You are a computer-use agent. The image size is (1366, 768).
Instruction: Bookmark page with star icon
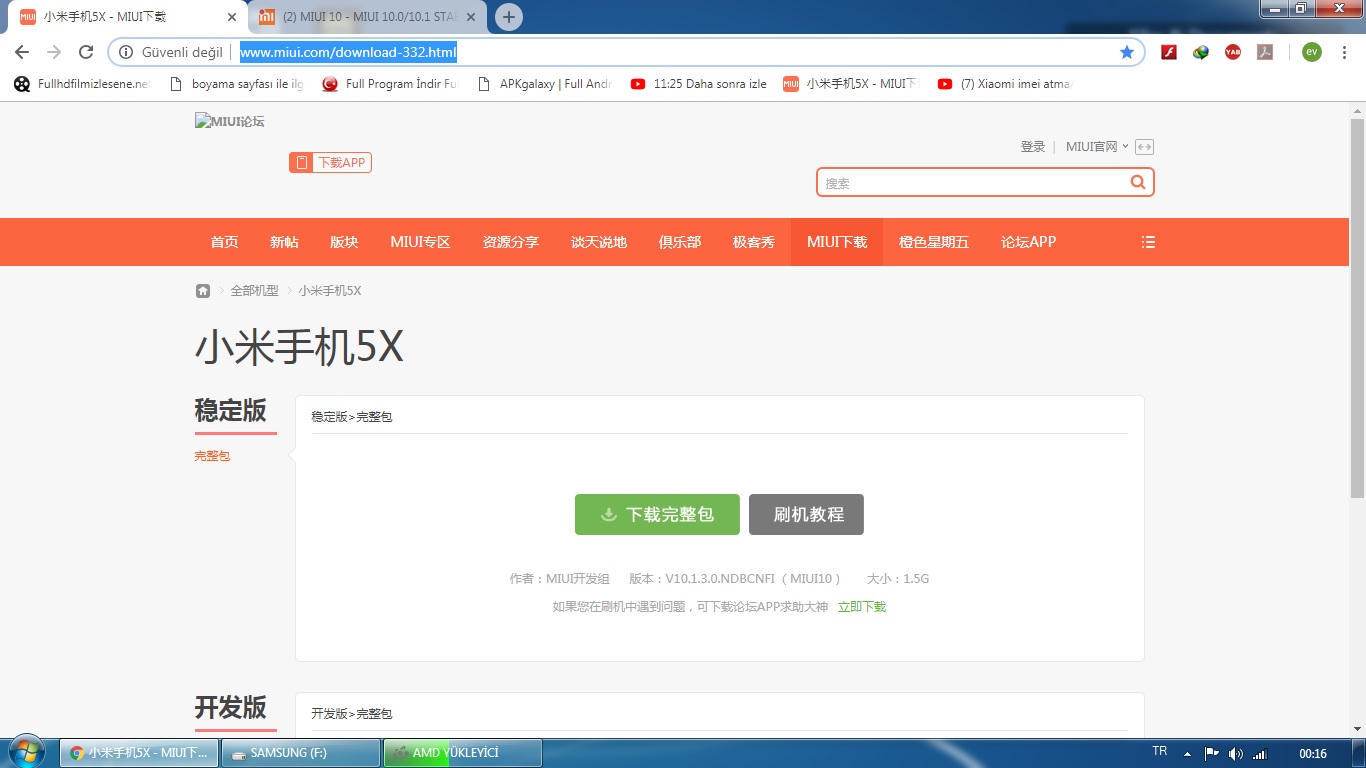click(1127, 52)
